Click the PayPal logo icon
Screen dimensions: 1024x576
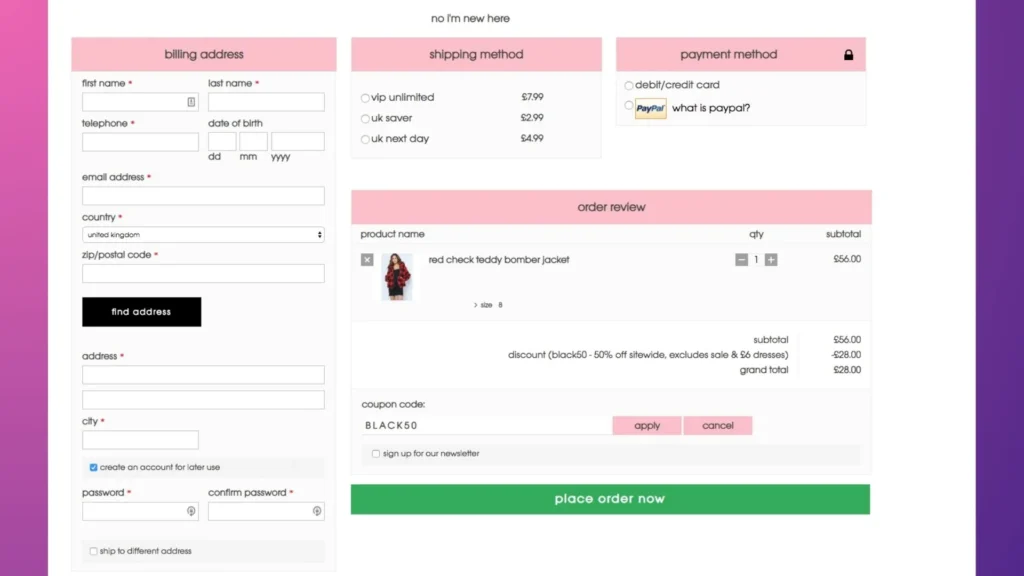tap(648, 108)
